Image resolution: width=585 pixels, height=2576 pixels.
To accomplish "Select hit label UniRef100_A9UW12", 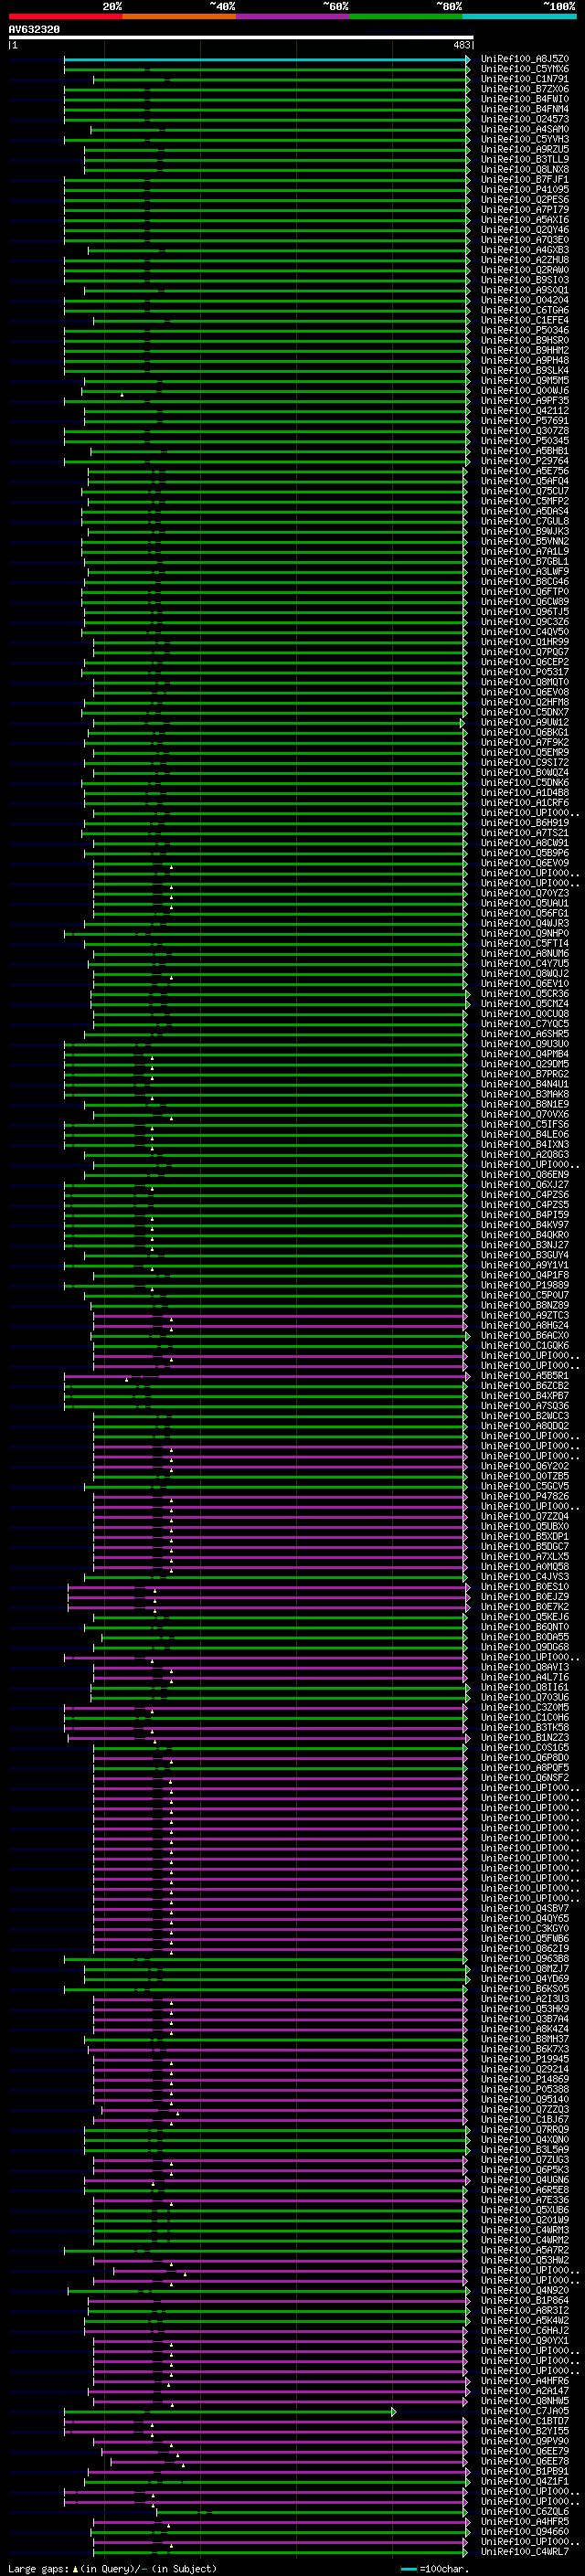I will pos(525,722).
